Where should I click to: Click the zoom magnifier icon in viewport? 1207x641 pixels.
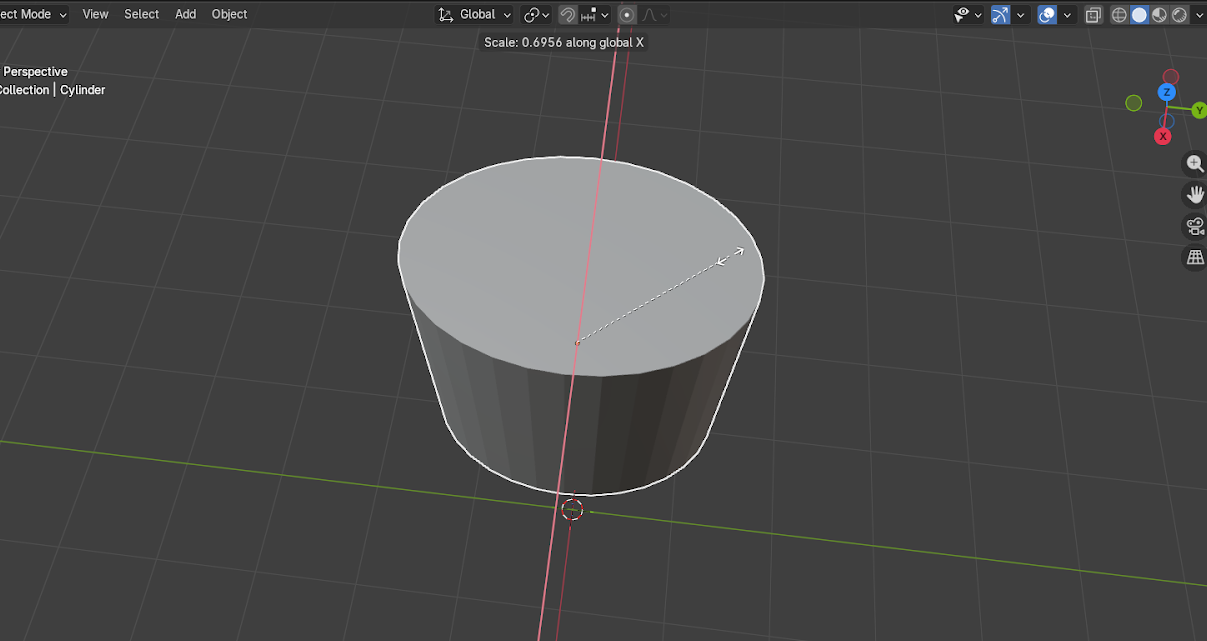pos(1194,164)
